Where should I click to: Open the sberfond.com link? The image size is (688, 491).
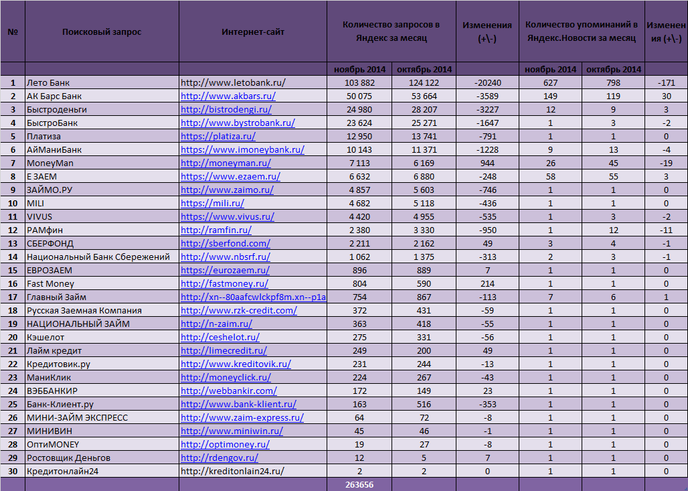pyautogui.click(x=226, y=244)
